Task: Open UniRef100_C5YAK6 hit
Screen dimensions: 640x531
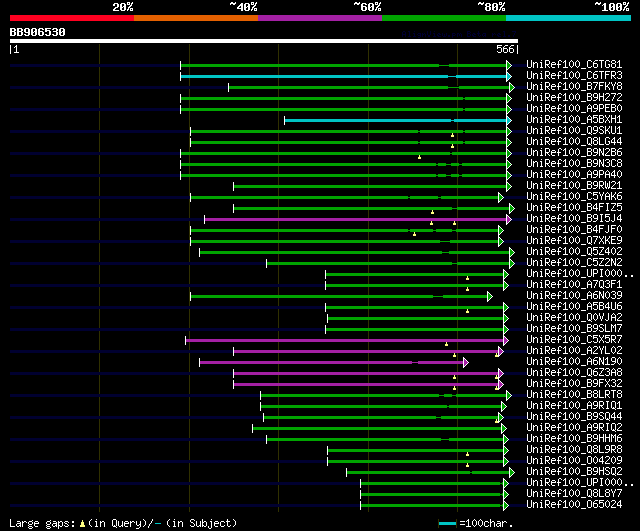Action: (x=574, y=197)
